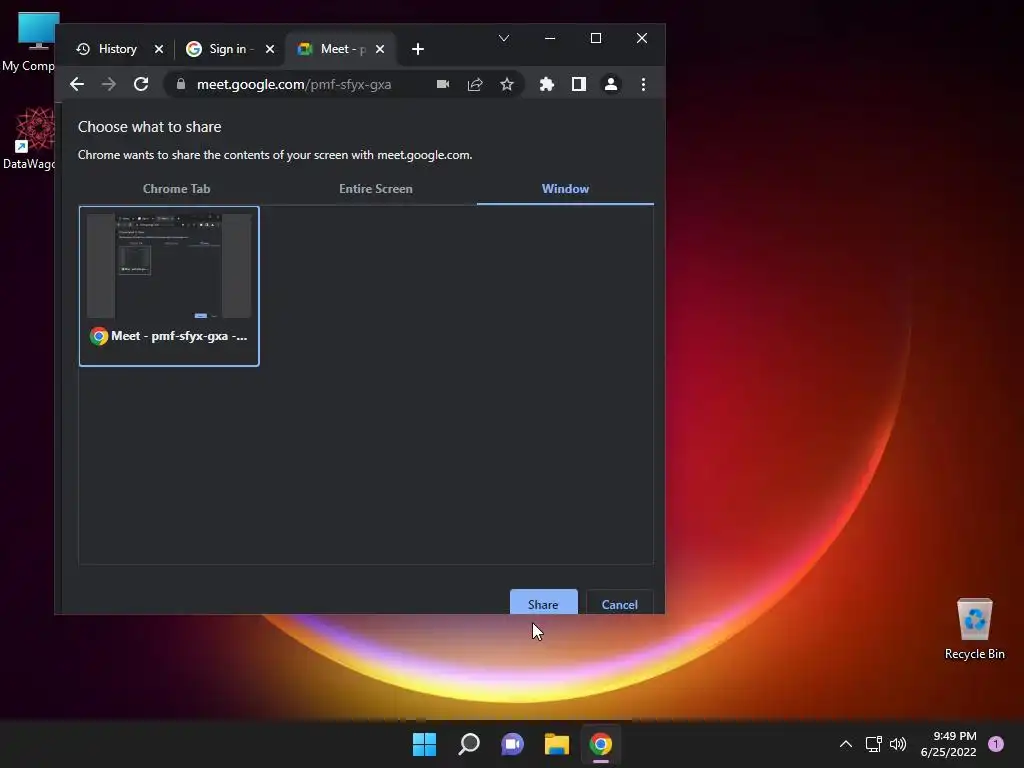Open File Explorer from the taskbar
This screenshot has width=1024, height=768.
tap(557, 744)
